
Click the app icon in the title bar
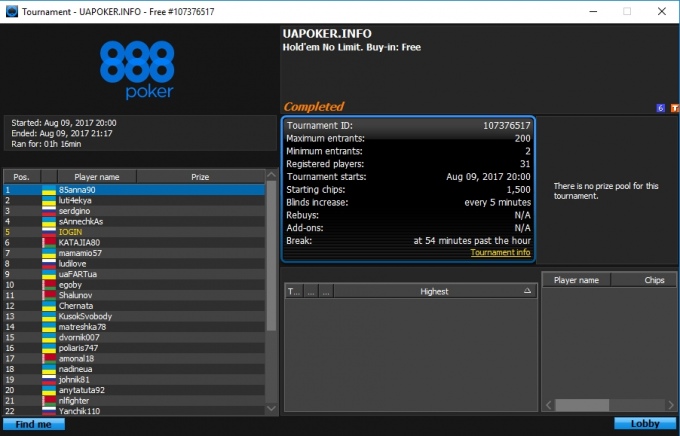click(12, 11)
